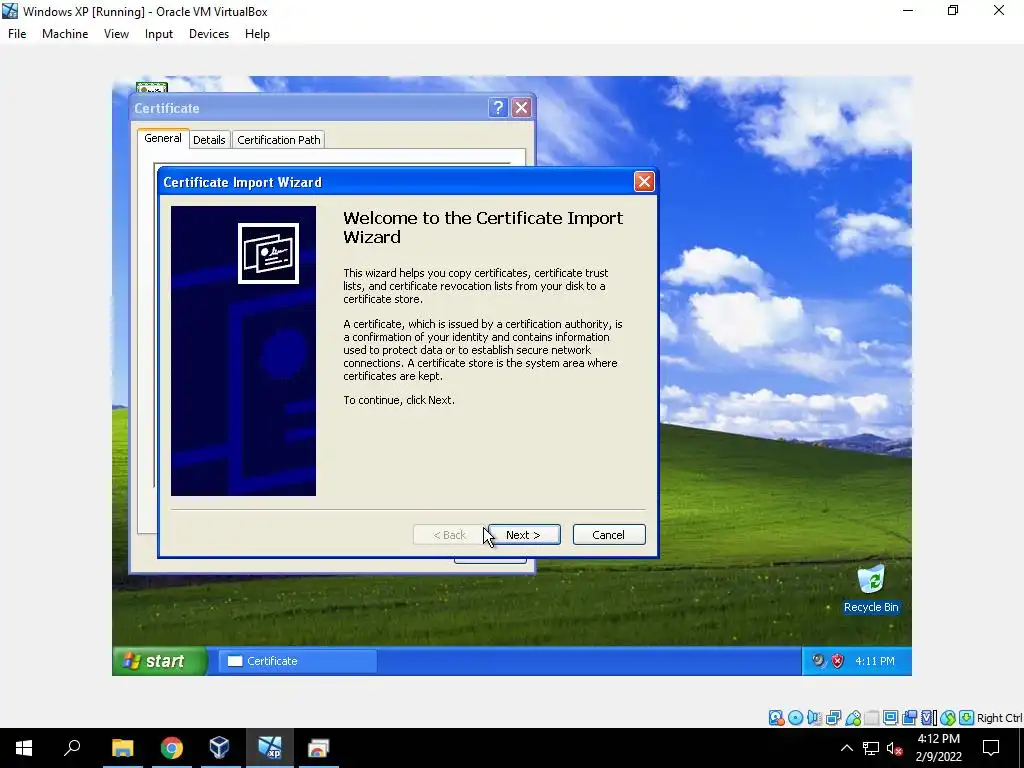Click the Right Ctrl host key label
This screenshot has width=1024, height=768.
[999, 718]
